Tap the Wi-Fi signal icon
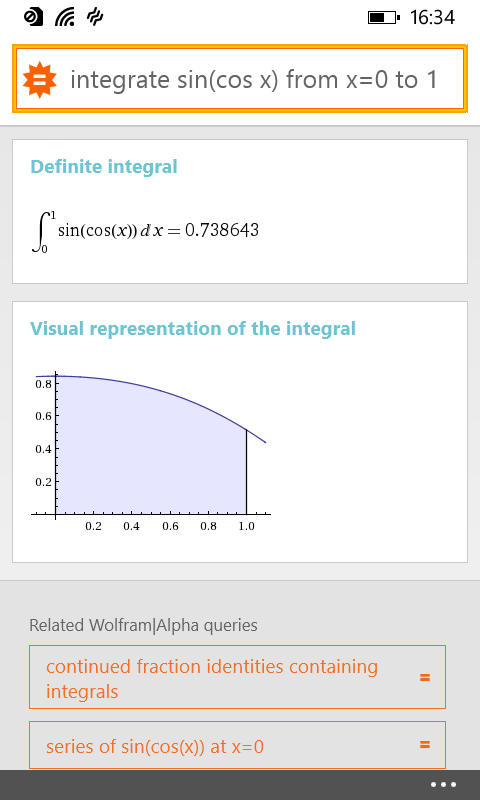Viewport: 480px width, 800px height. pos(65,18)
